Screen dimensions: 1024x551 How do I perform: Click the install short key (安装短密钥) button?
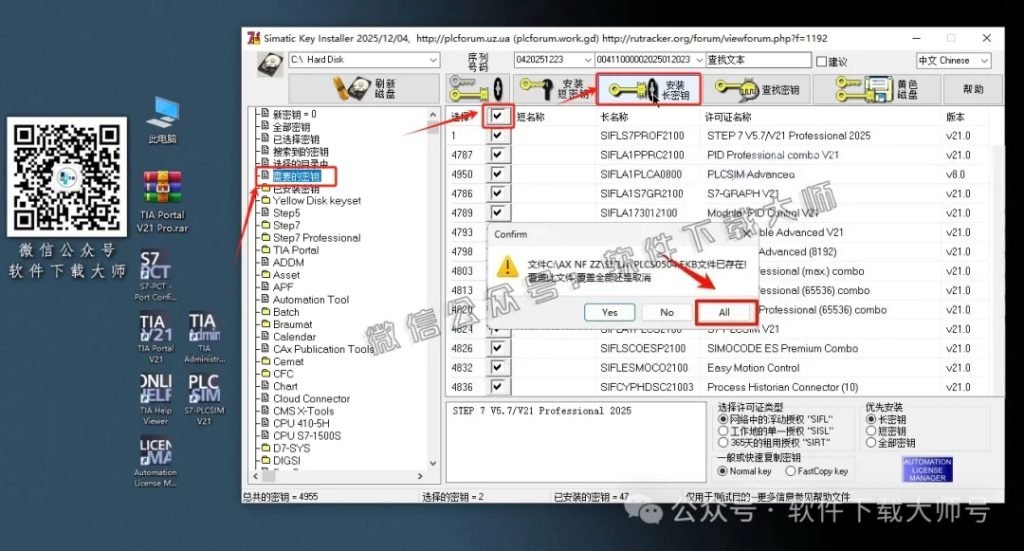coord(554,88)
